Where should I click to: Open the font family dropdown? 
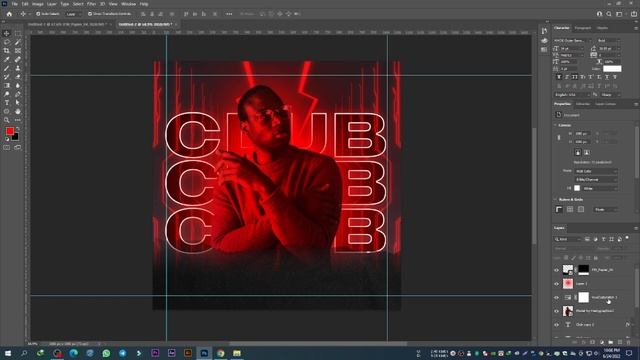click(x=572, y=41)
